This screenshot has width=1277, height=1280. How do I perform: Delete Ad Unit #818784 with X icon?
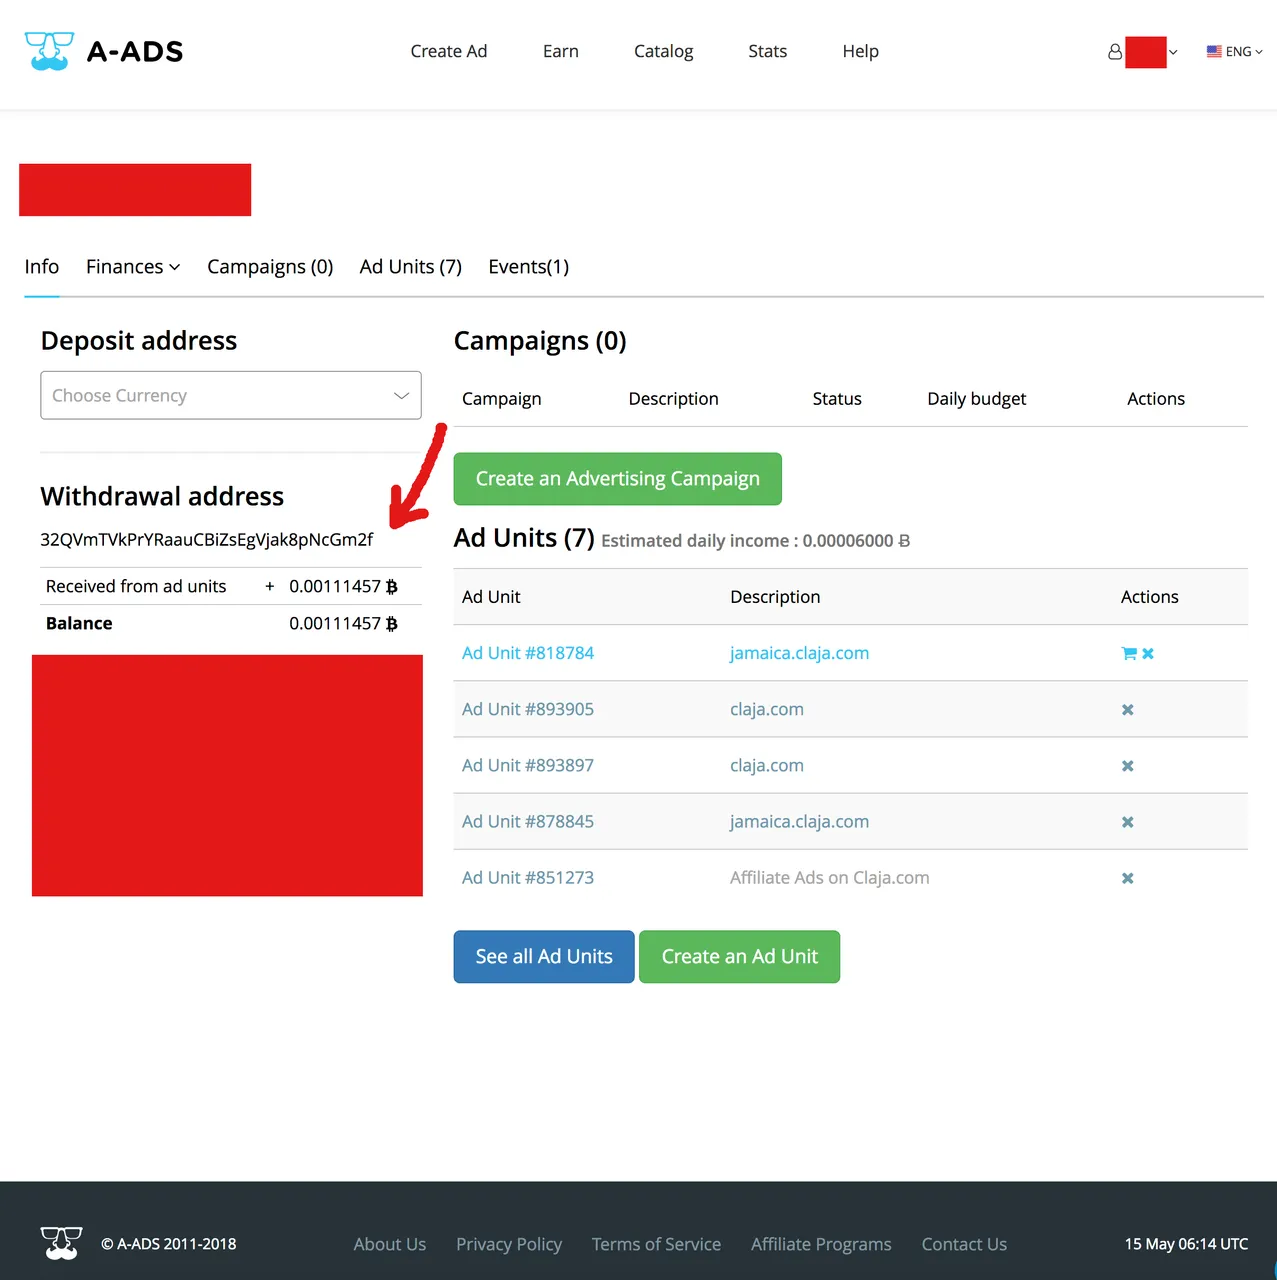pos(1148,653)
